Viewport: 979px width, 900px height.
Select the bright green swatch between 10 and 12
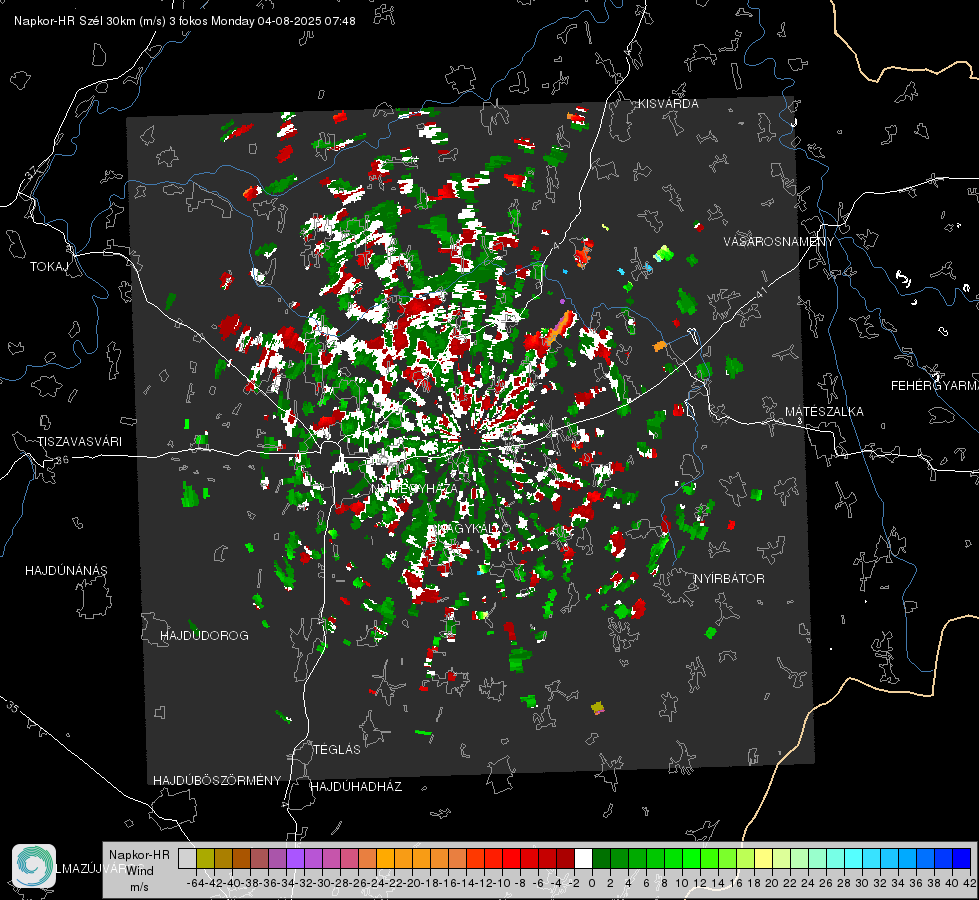(691, 858)
